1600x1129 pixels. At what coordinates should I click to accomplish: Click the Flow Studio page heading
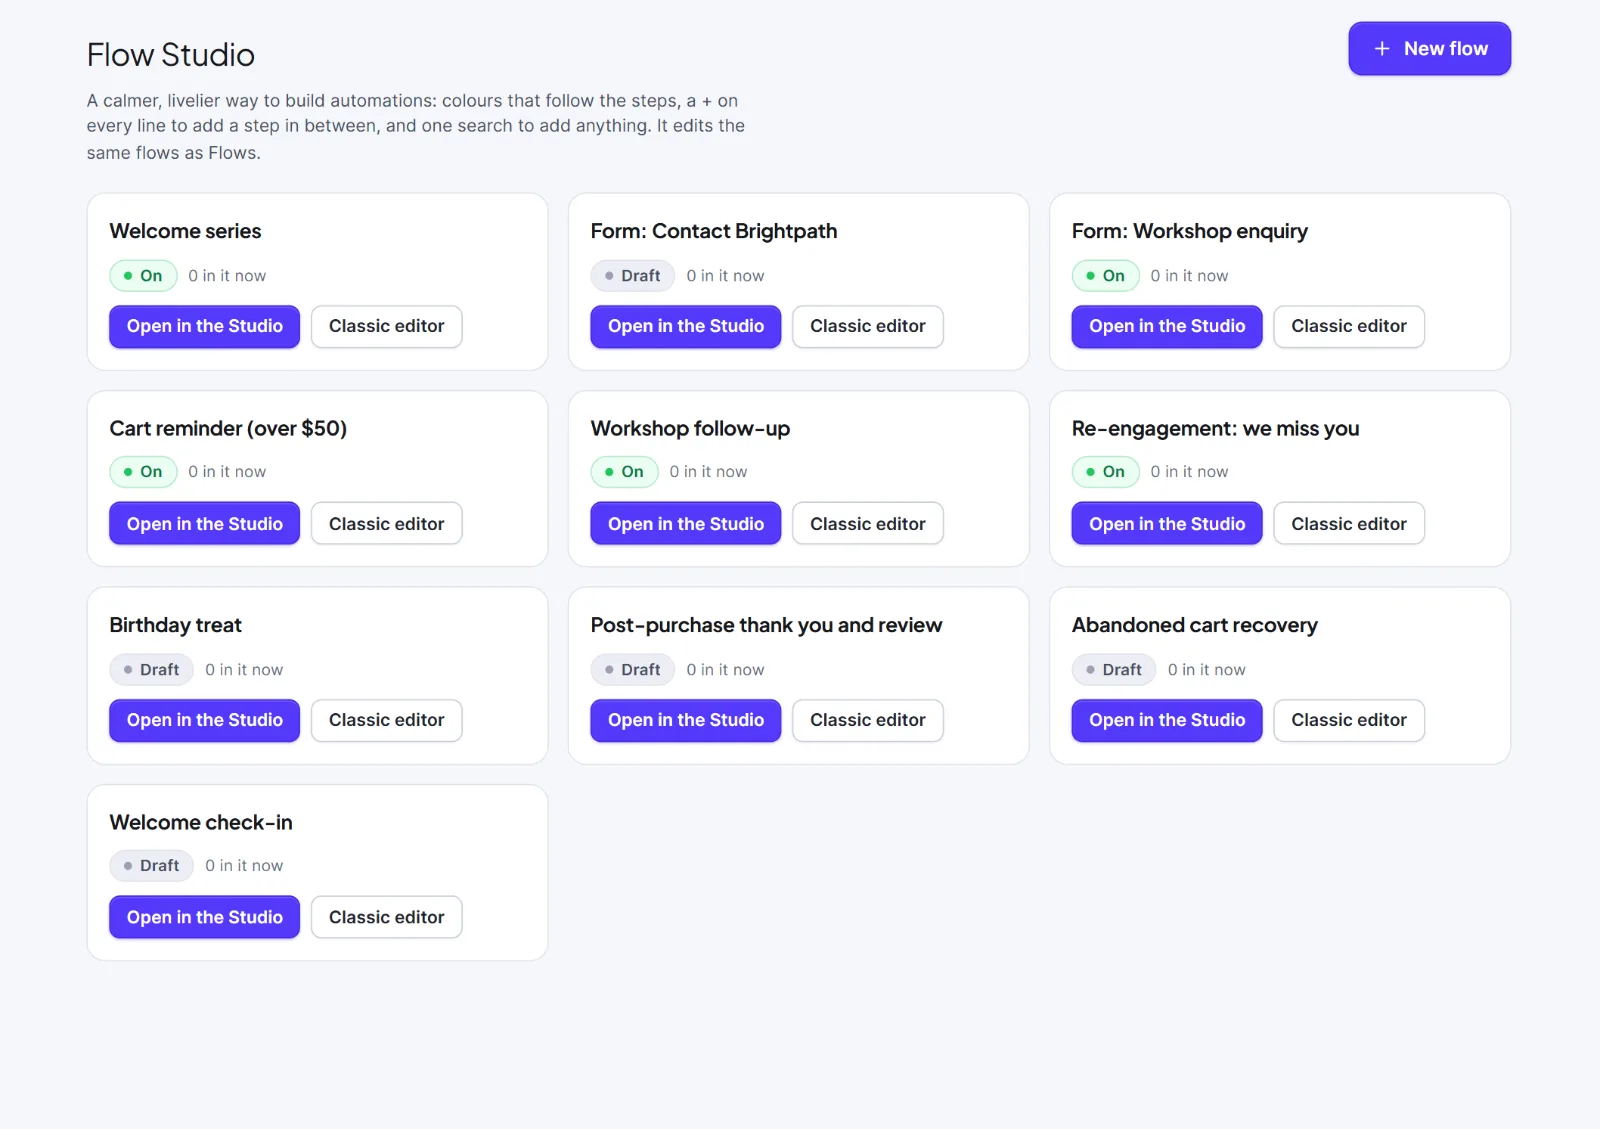point(171,54)
